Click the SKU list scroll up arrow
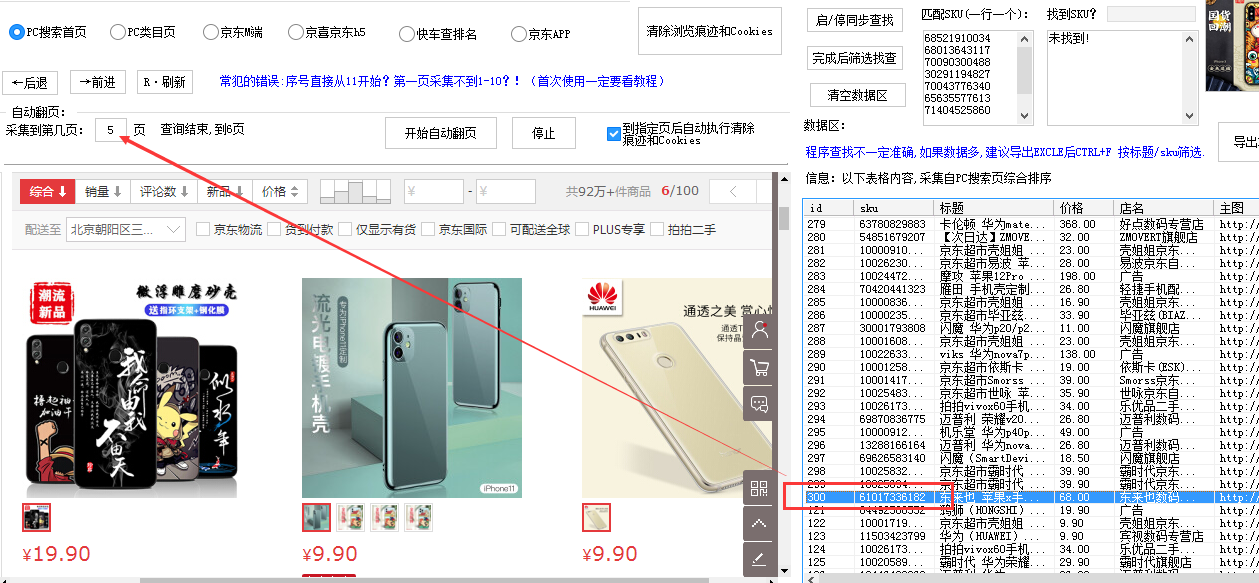The width and height of the screenshot is (1259, 583). (x=1025, y=38)
